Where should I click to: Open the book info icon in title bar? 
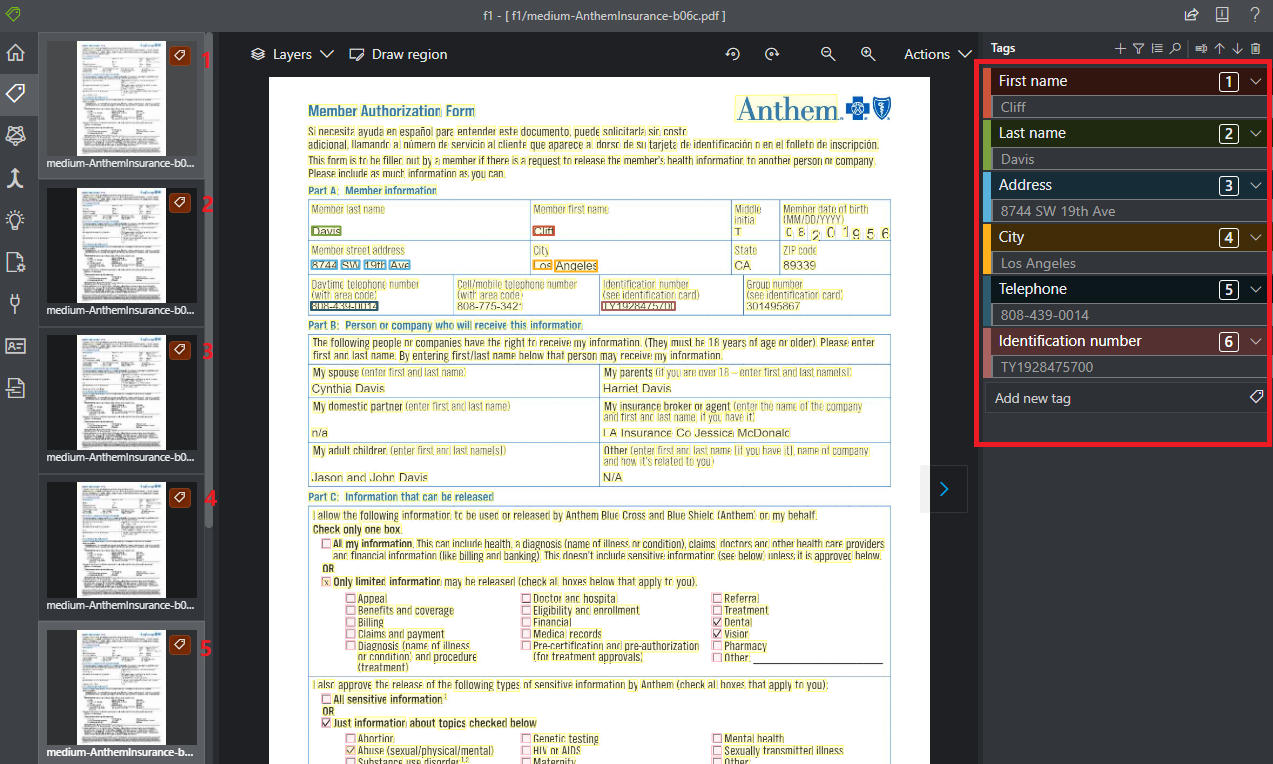click(1222, 15)
